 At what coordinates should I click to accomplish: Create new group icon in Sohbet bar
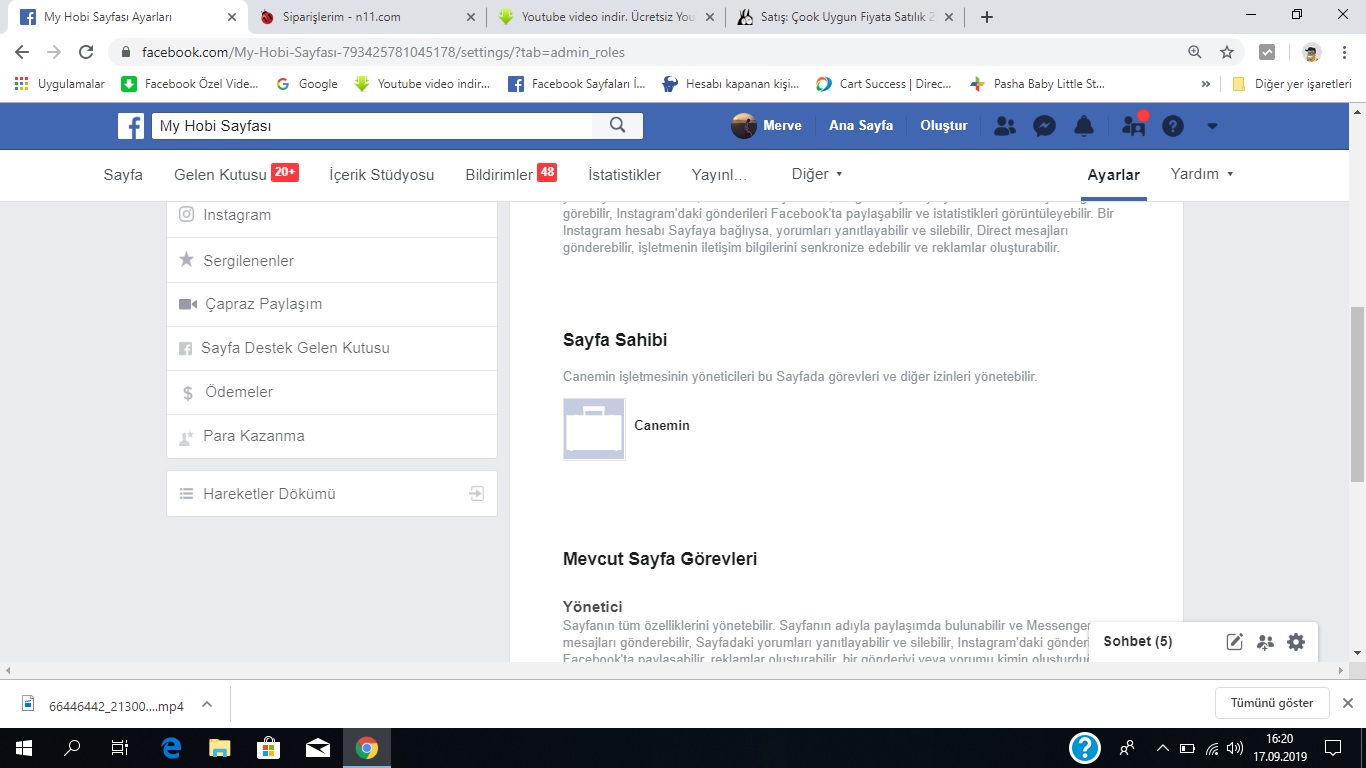coord(1265,642)
